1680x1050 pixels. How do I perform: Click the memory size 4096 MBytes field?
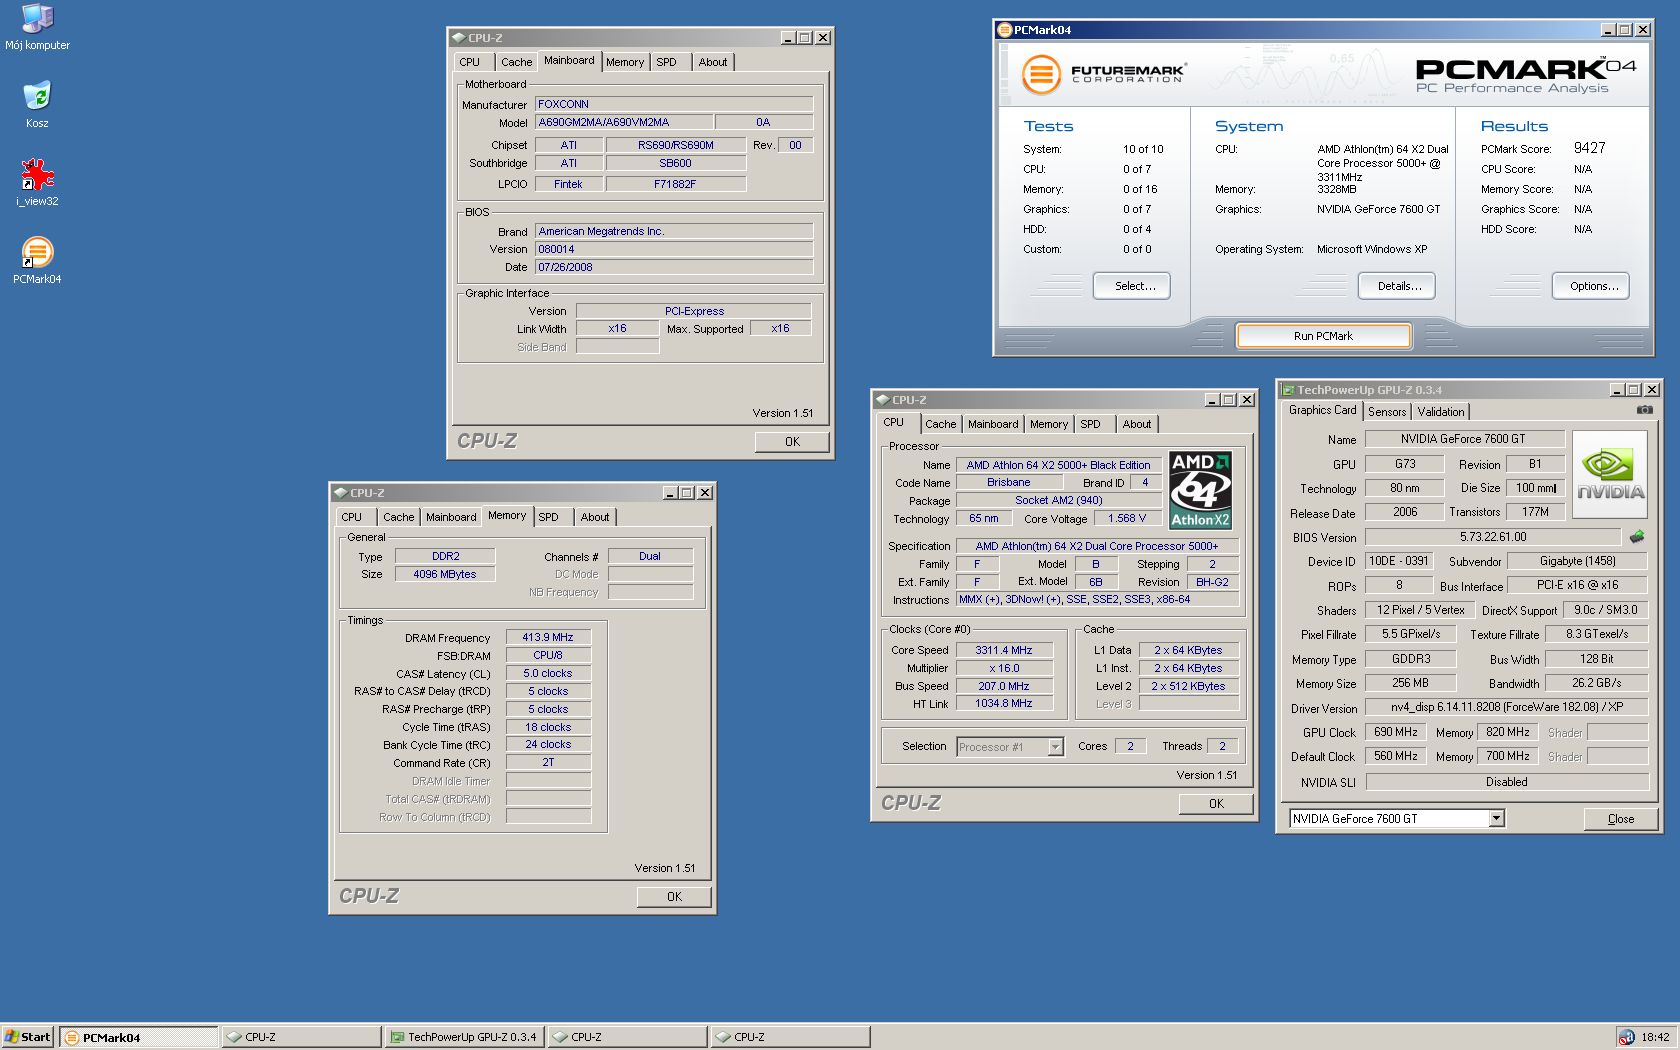(445, 574)
